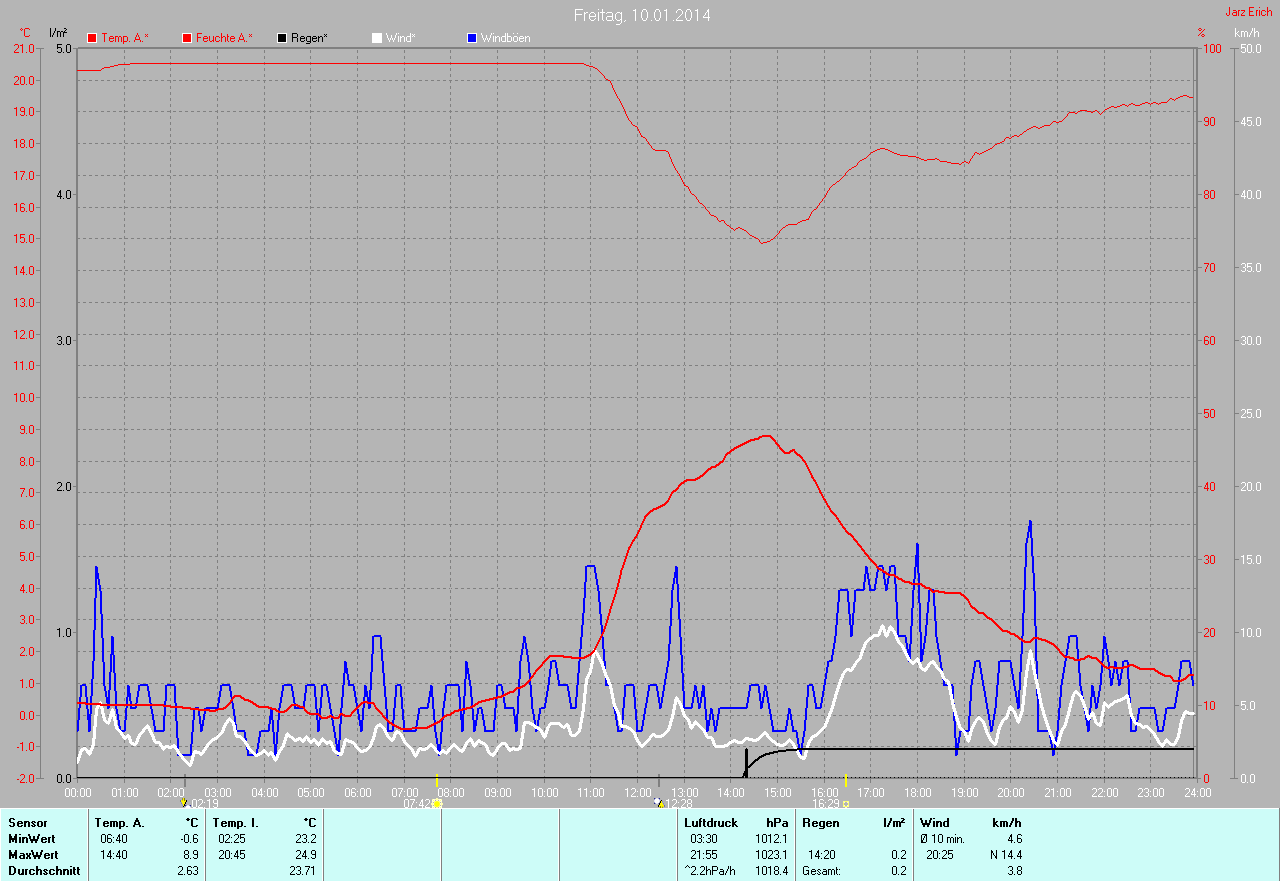
Task: Select the 'Feuchte A.*' legend label
Action: pyautogui.click(x=224, y=38)
